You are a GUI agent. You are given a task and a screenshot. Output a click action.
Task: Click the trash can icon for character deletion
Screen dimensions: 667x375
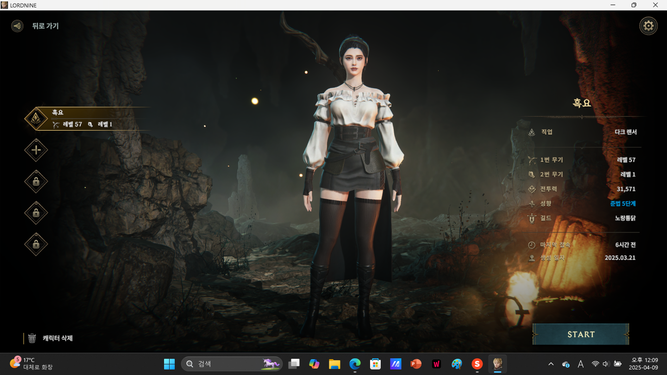tap(32, 338)
